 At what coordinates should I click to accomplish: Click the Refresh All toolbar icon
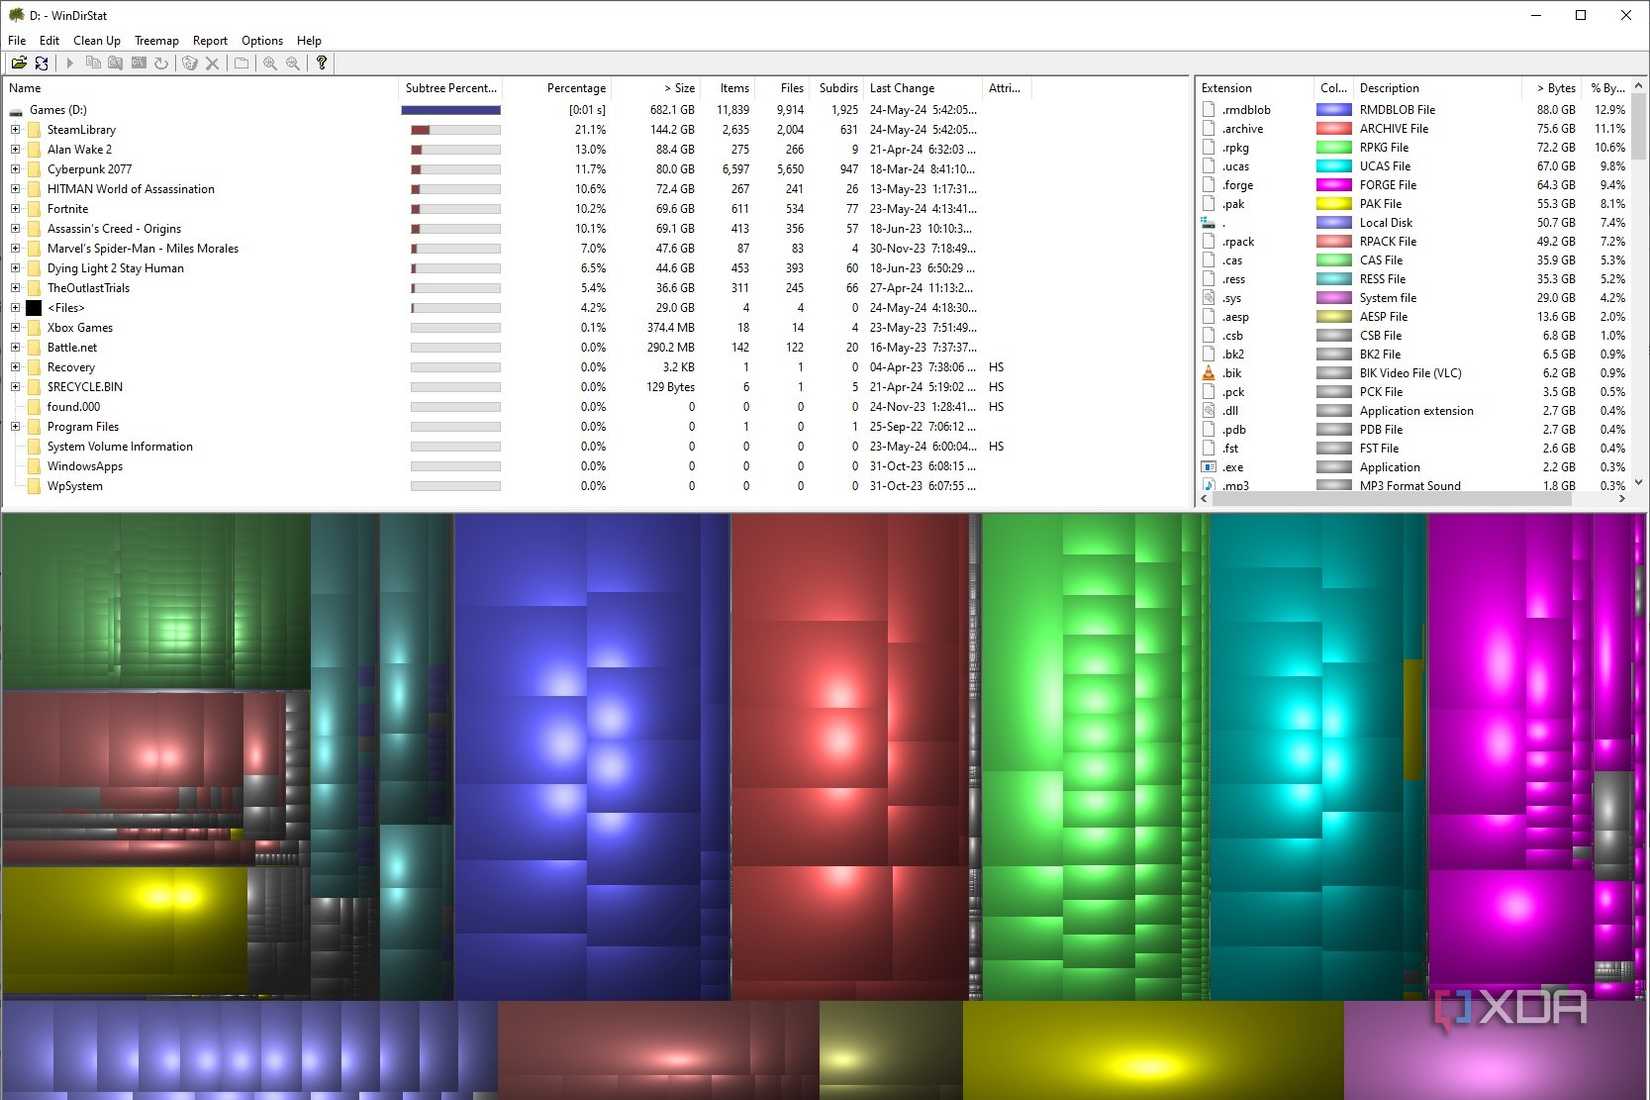point(42,63)
